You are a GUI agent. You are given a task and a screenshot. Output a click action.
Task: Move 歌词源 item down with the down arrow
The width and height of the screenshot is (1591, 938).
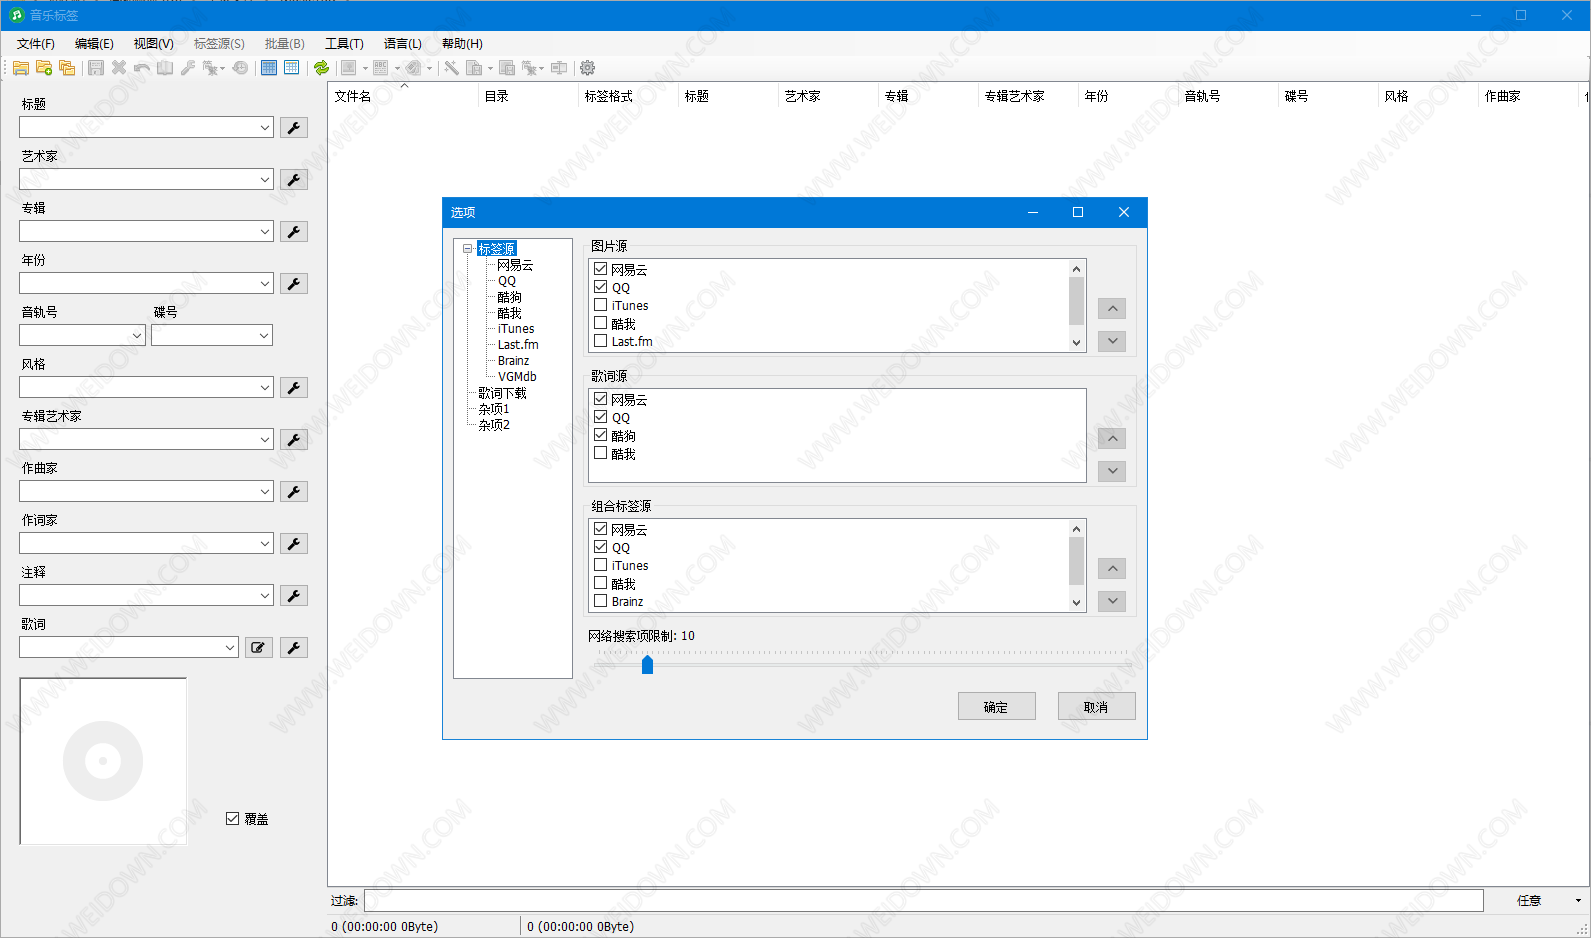click(x=1112, y=471)
